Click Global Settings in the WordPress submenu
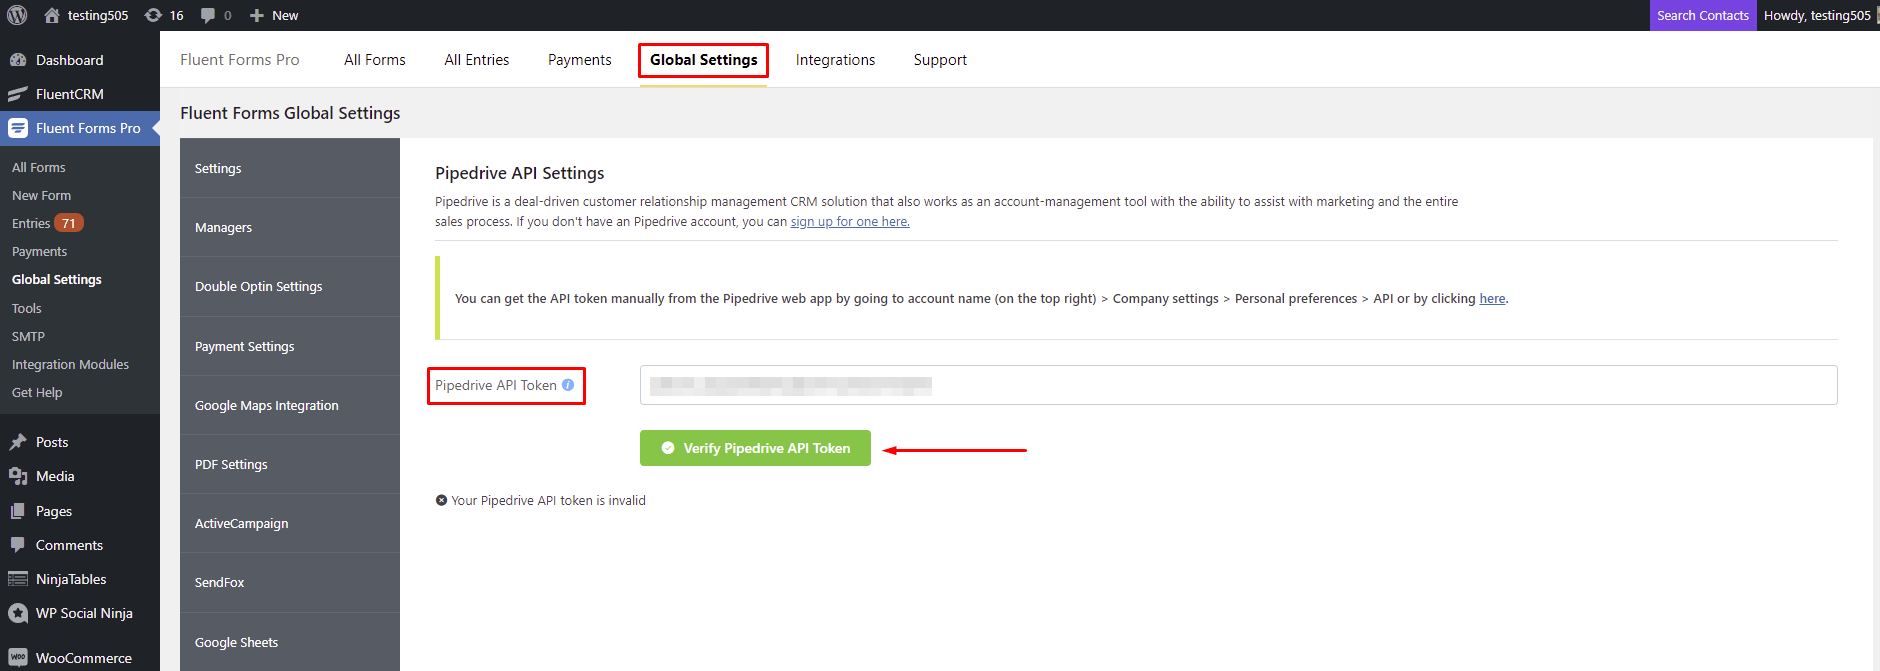The image size is (1880, 671). 57,280
